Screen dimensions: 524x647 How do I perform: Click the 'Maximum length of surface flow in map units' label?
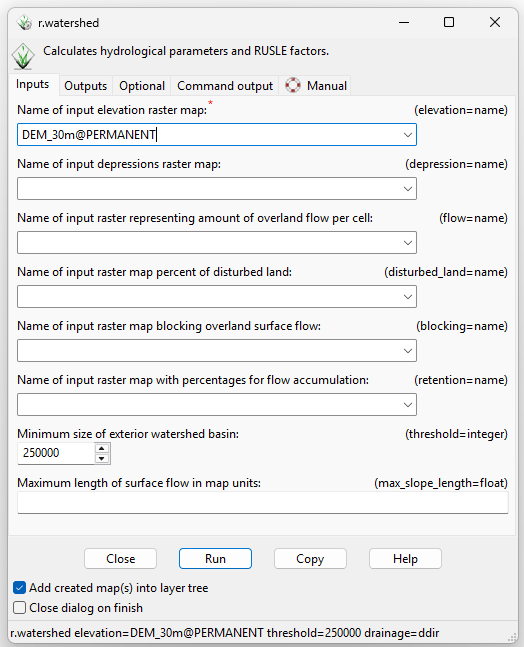139,483
